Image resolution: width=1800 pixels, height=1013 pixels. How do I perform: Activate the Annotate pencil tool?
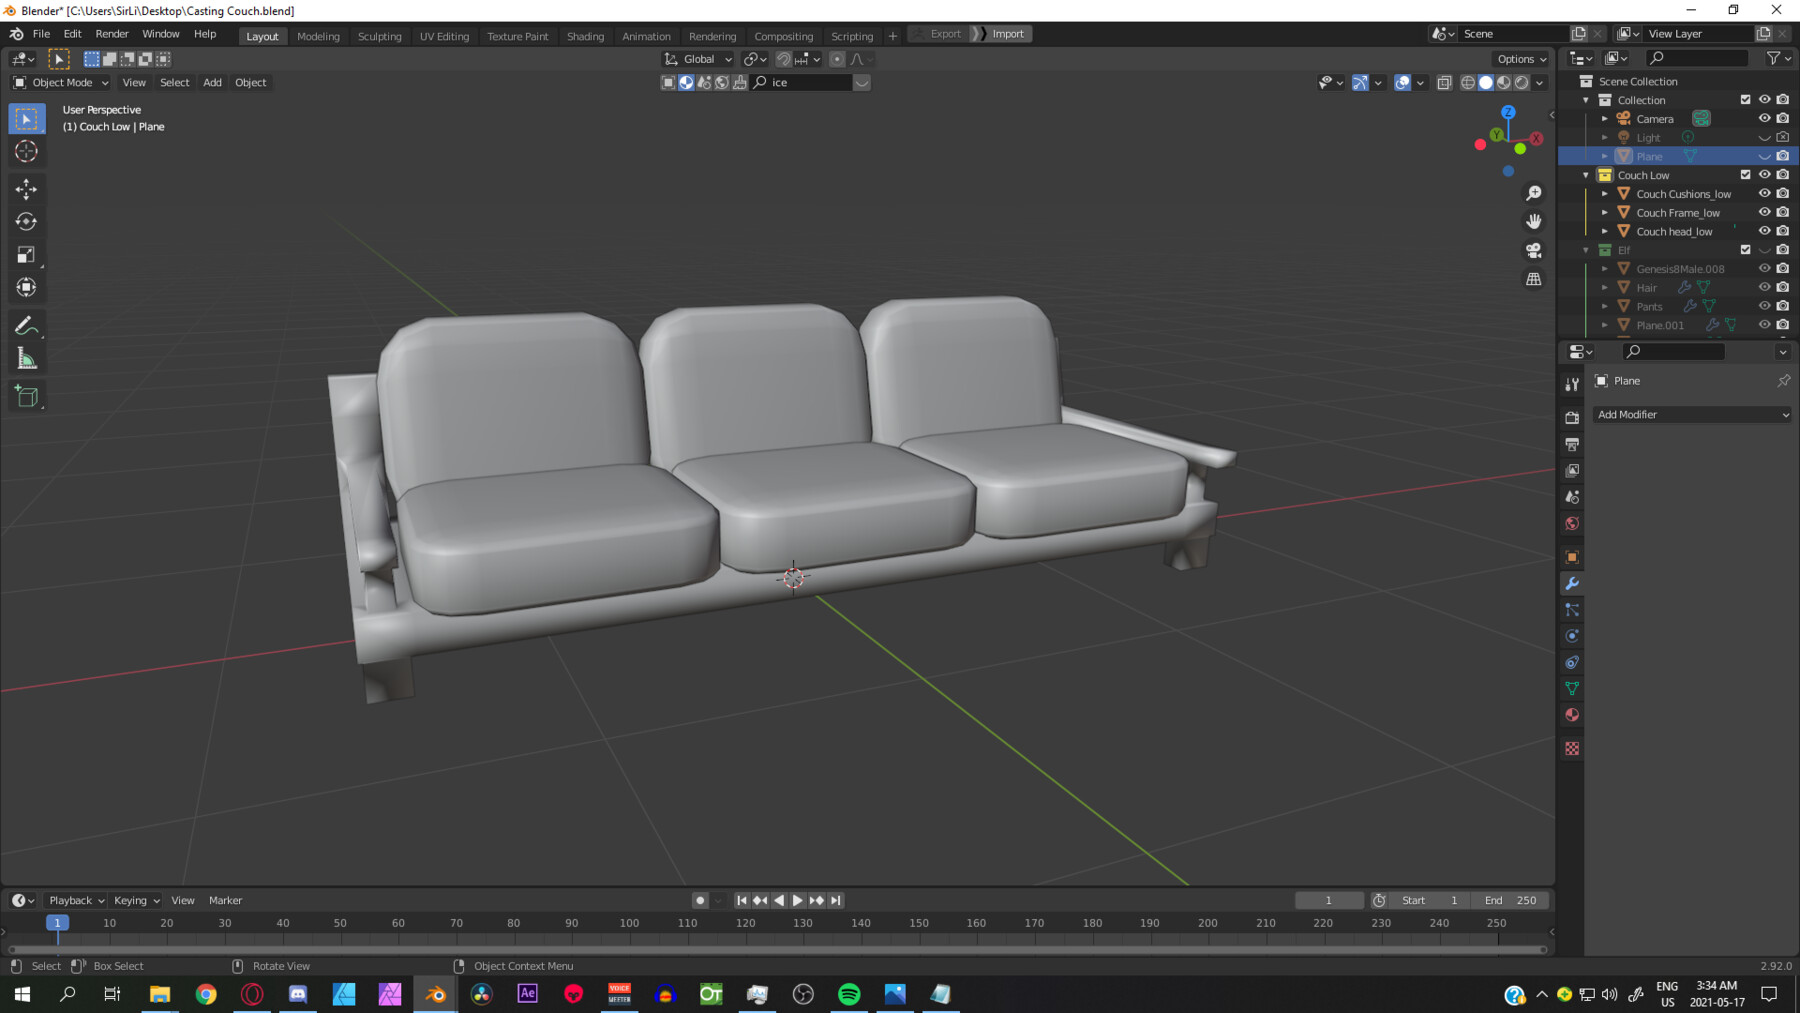coord(27,326)
